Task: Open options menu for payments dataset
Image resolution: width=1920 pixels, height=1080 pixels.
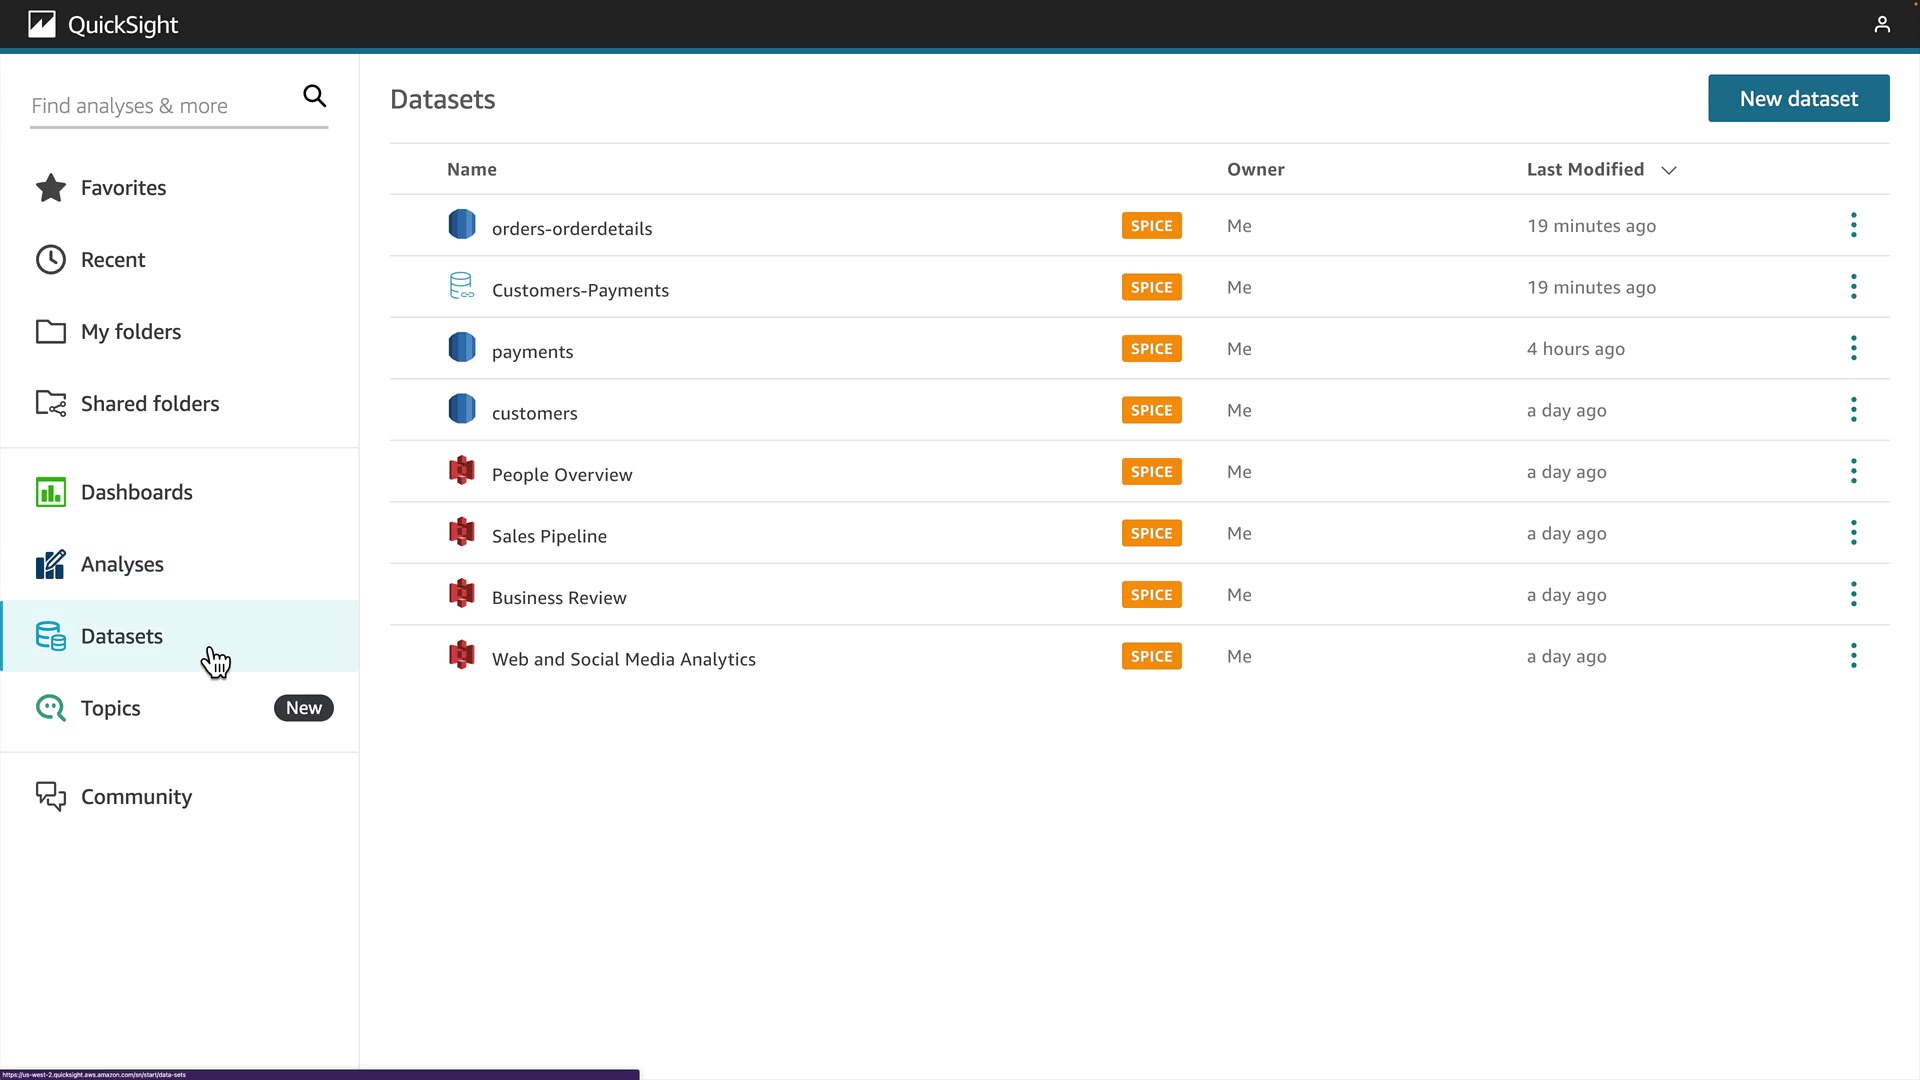Action: point(1853,348)
